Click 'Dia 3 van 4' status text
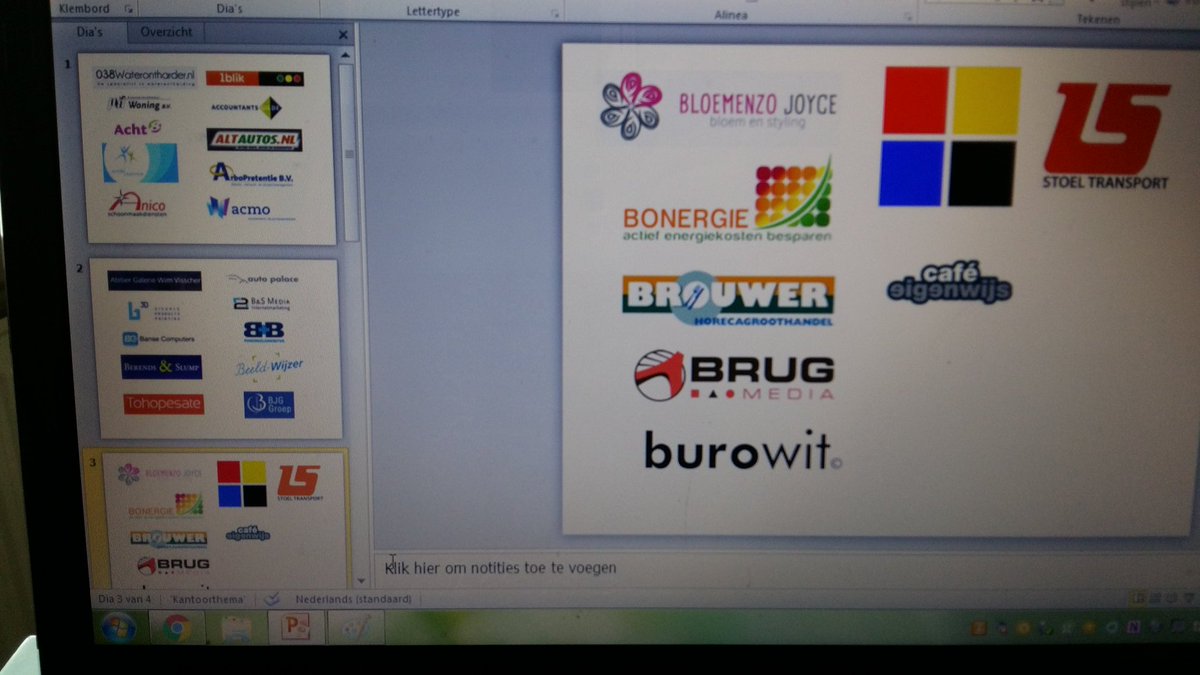The image size is (1200, 675). (x=125, y=599)
